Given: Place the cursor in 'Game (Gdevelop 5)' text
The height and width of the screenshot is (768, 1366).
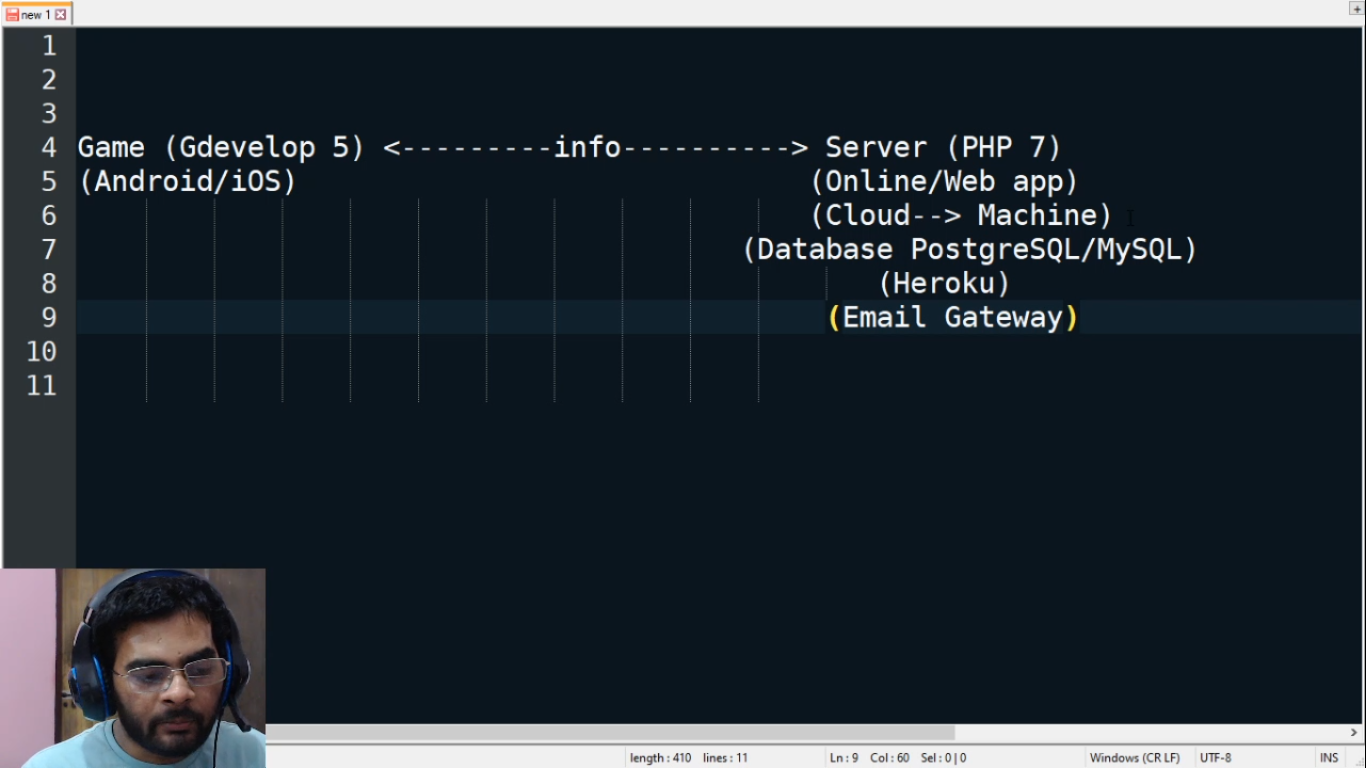Looking at the screenshot, I should [221, 147].
